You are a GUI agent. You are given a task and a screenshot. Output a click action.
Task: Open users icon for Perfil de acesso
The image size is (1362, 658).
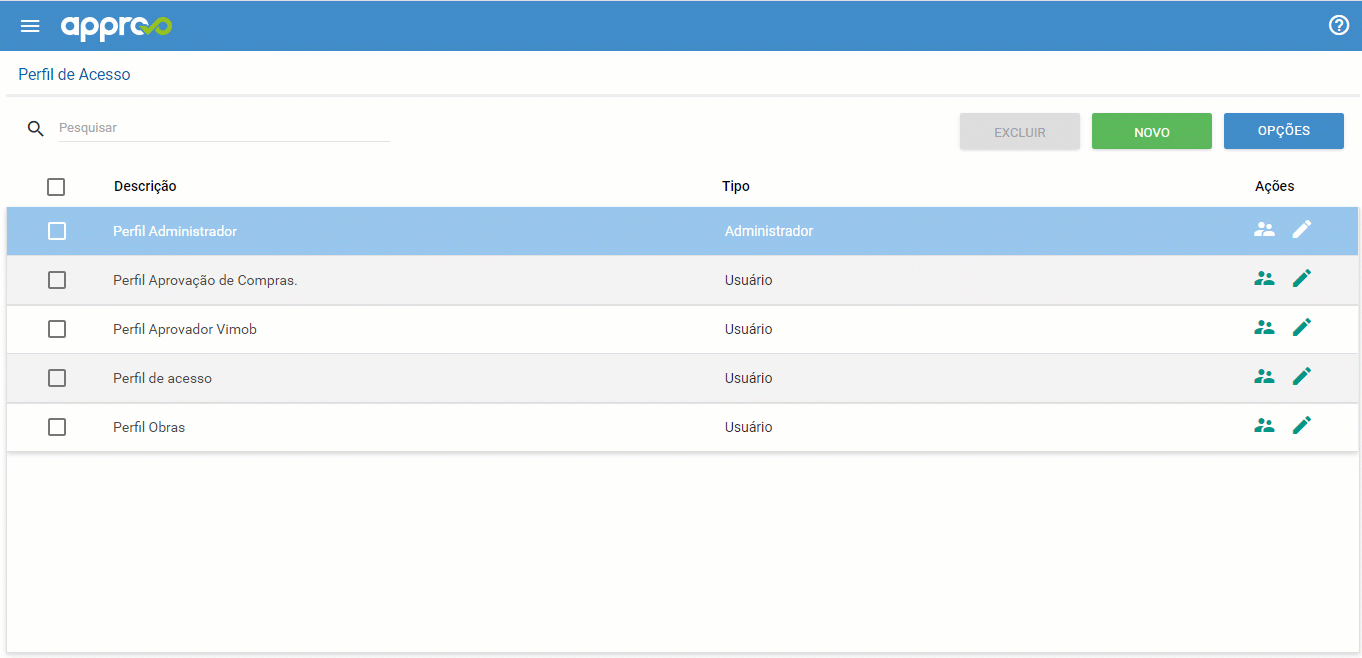1265,377
